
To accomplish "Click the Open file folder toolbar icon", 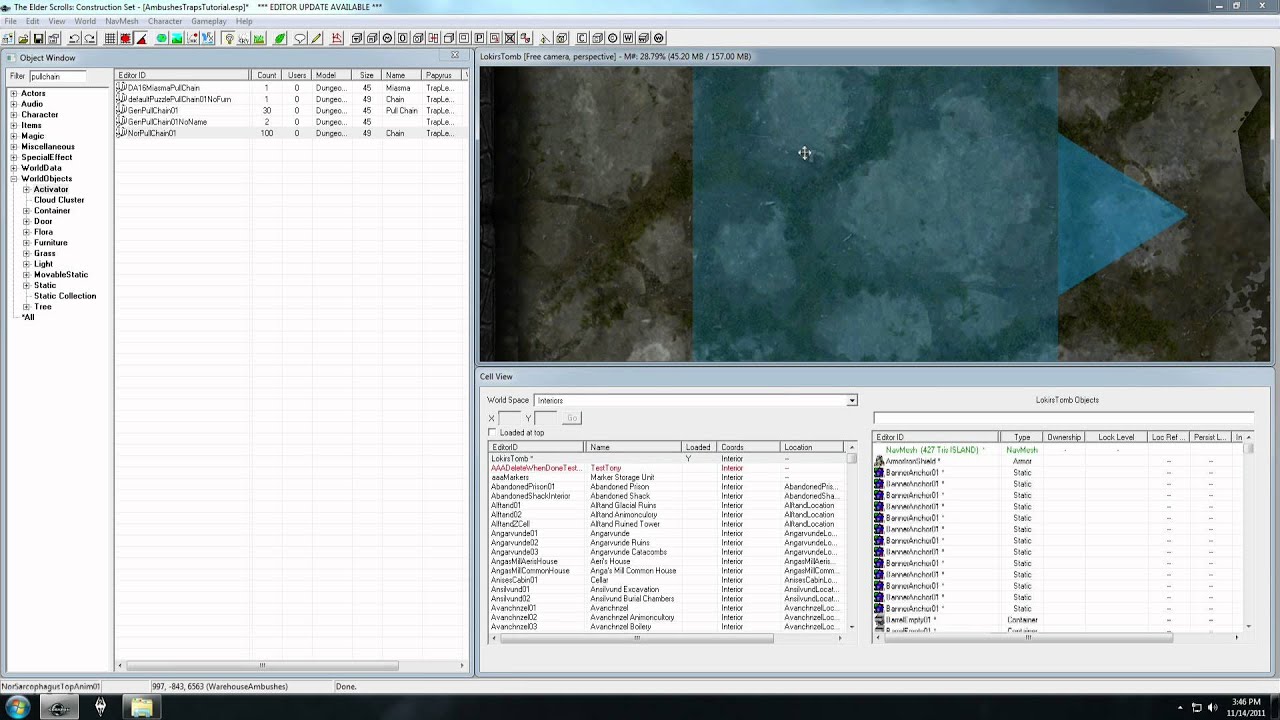I will [21, 38].
